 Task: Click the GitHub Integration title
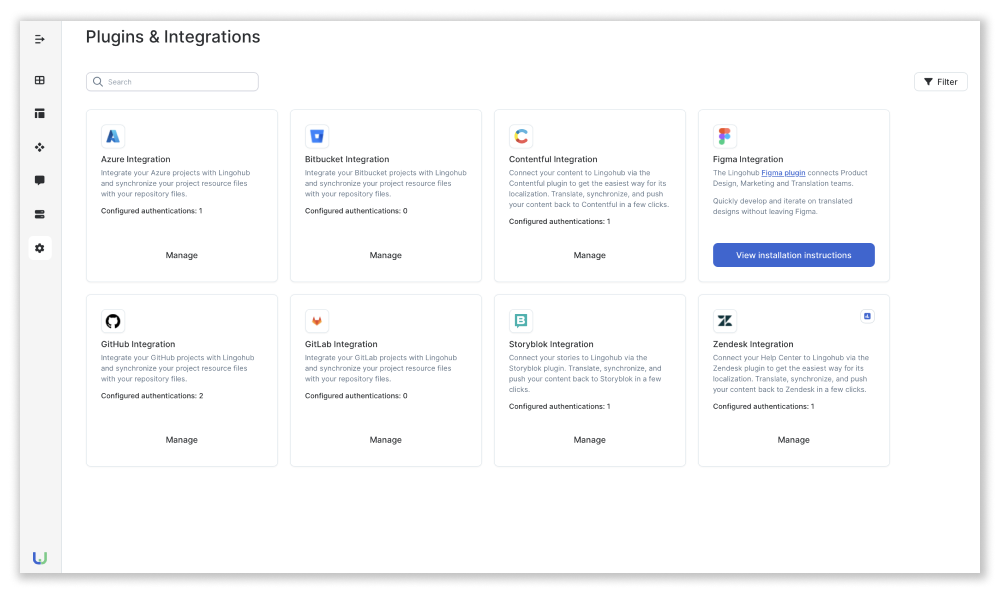click(x=138, y=345)
